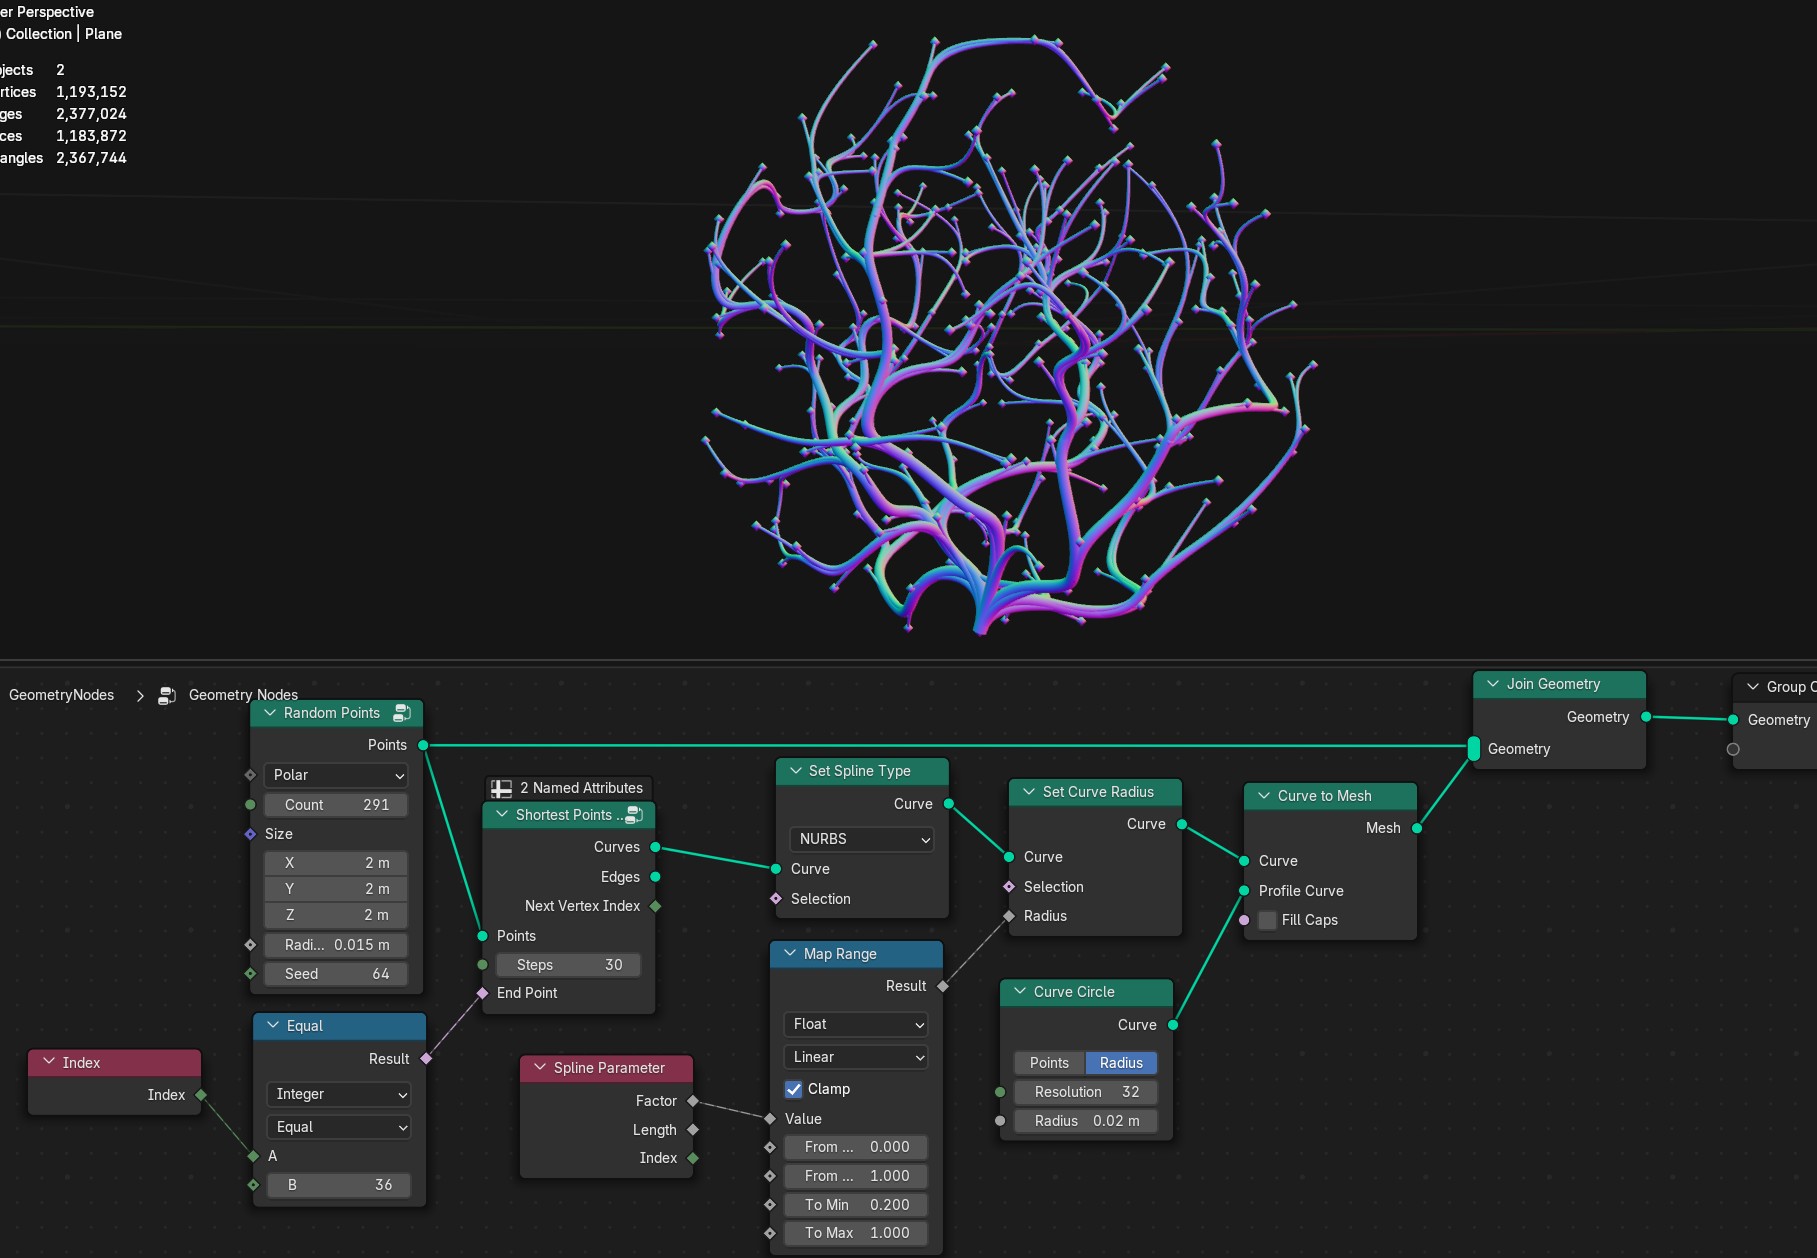Click the node group icon on Random Points header
The image size is (1817, 1258).
coord(402,713)
